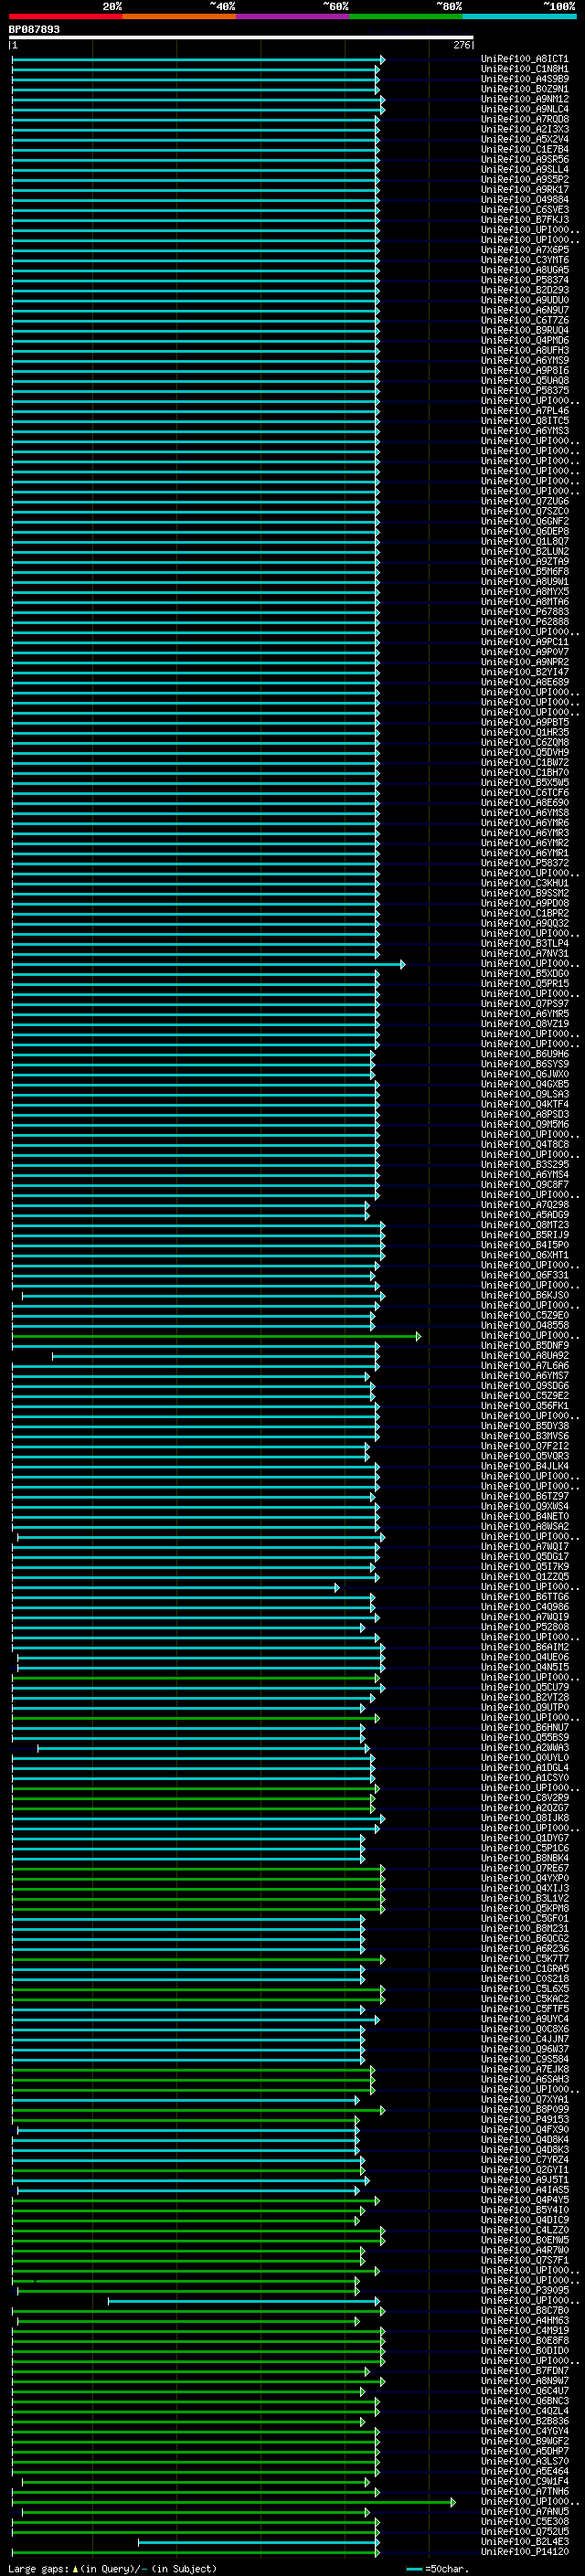Select the UniRef100_Q6BNC3 row label
Image resolution: width=585 pixels, height=2576 pixels.
[525, 2401]
